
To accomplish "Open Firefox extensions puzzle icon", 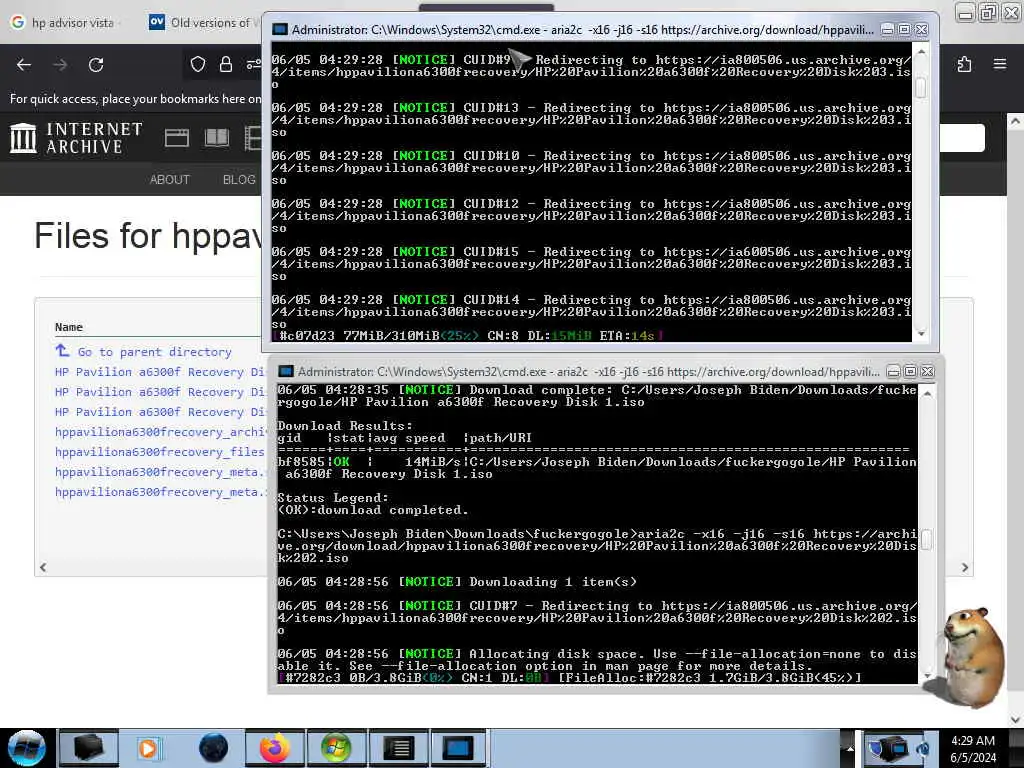I will (x=964, y=64).
